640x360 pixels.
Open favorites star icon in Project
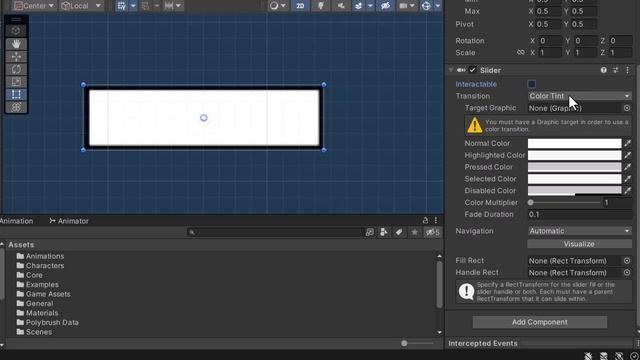click(414, 232)
